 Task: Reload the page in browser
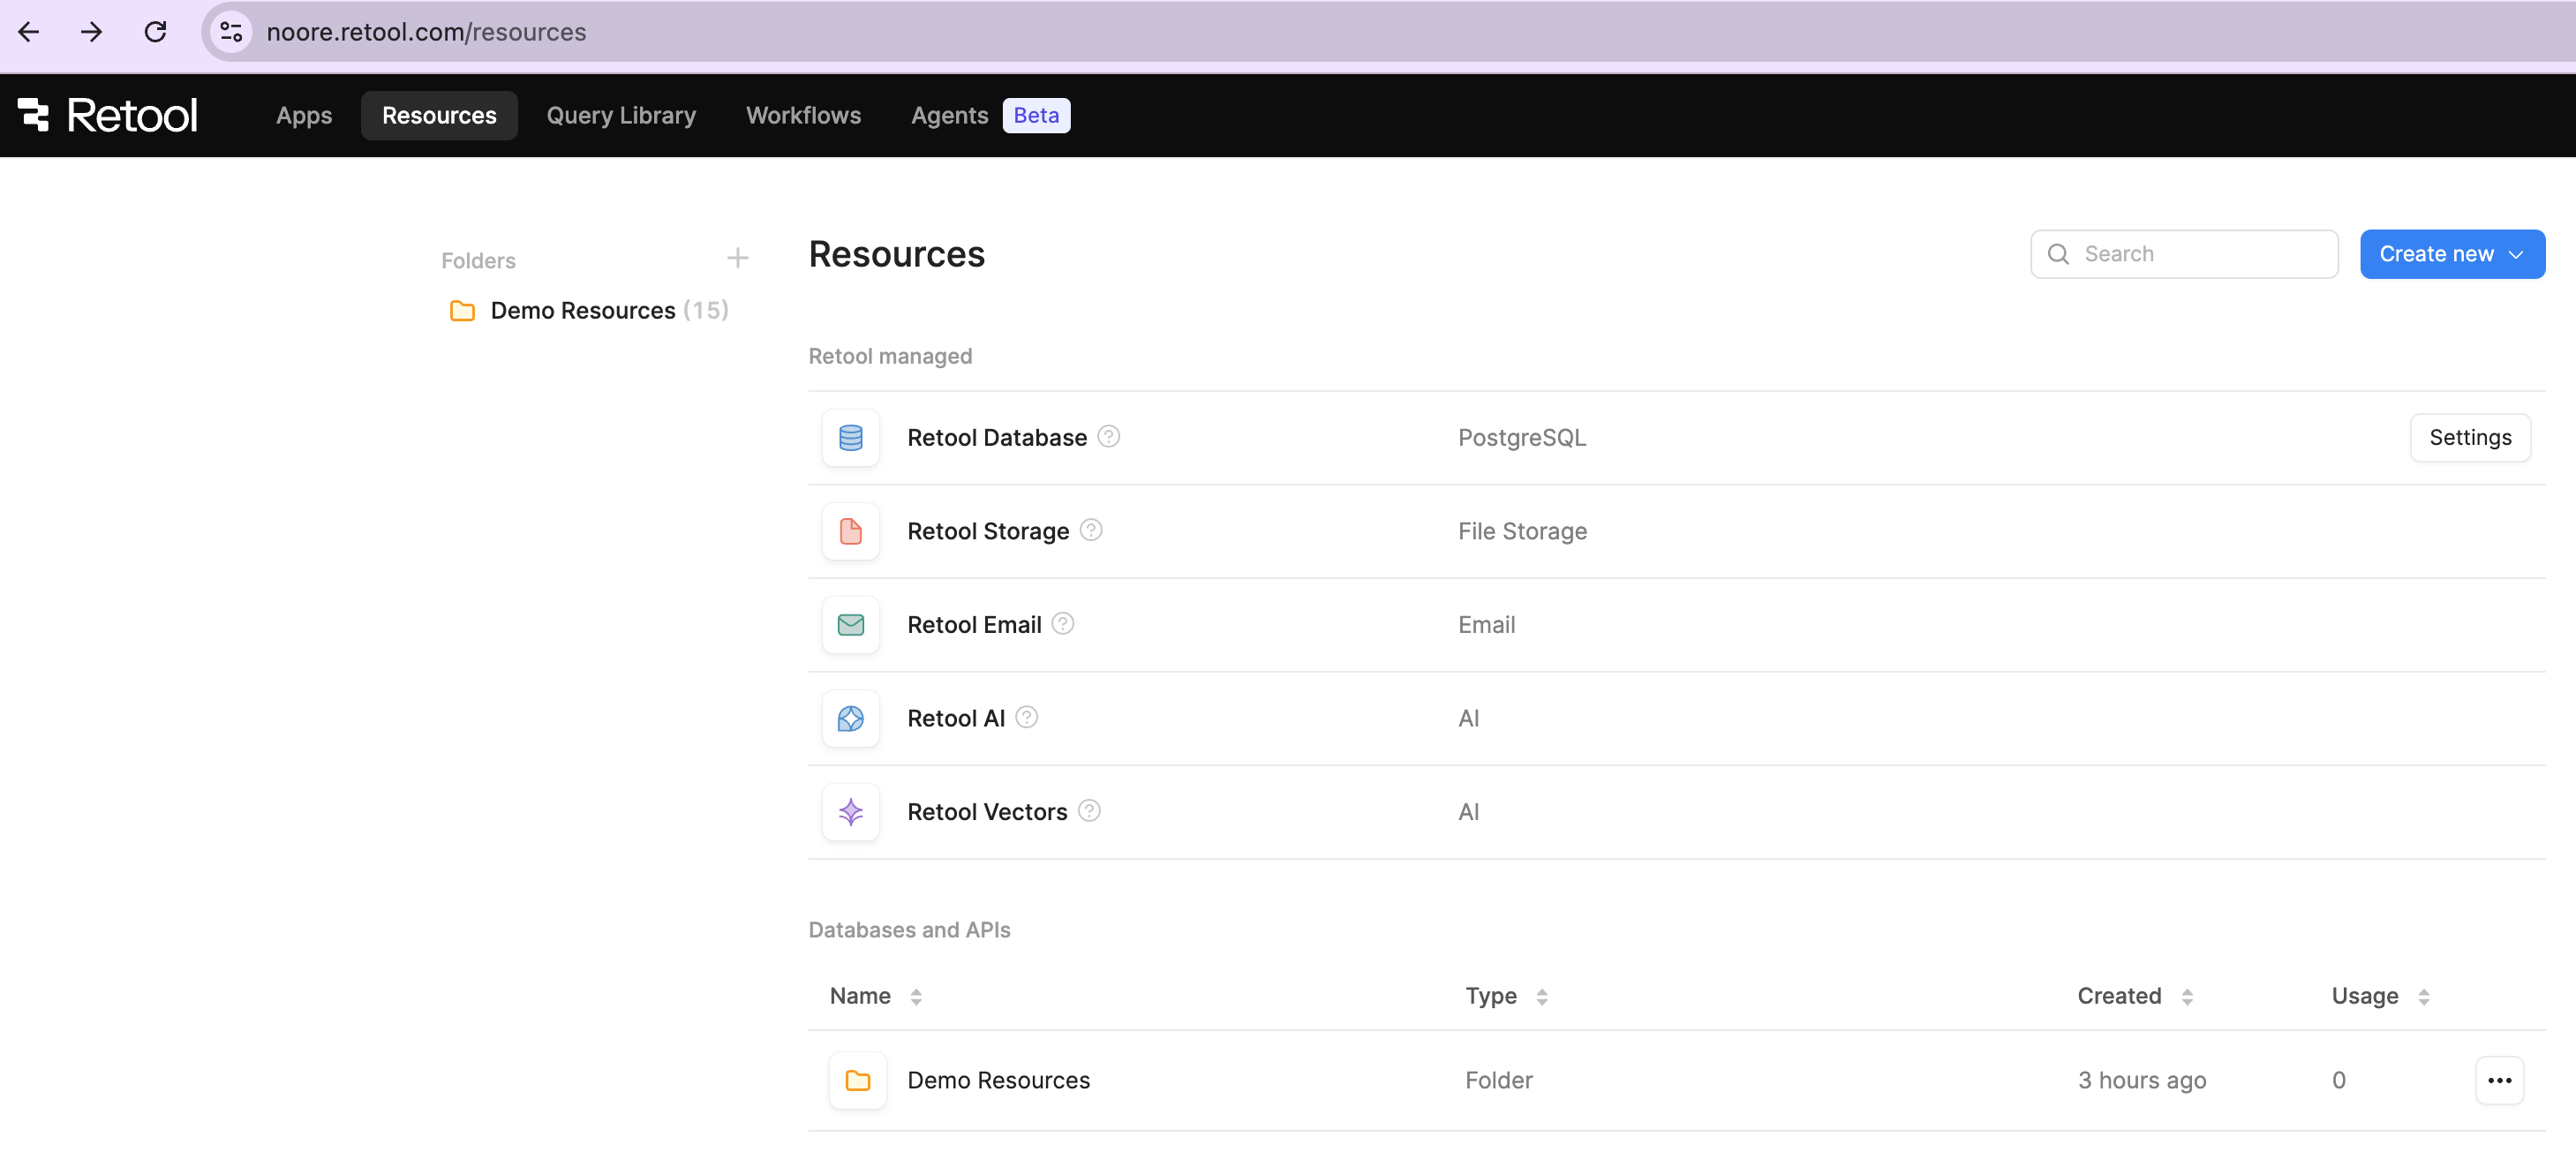tap(155, 32)
